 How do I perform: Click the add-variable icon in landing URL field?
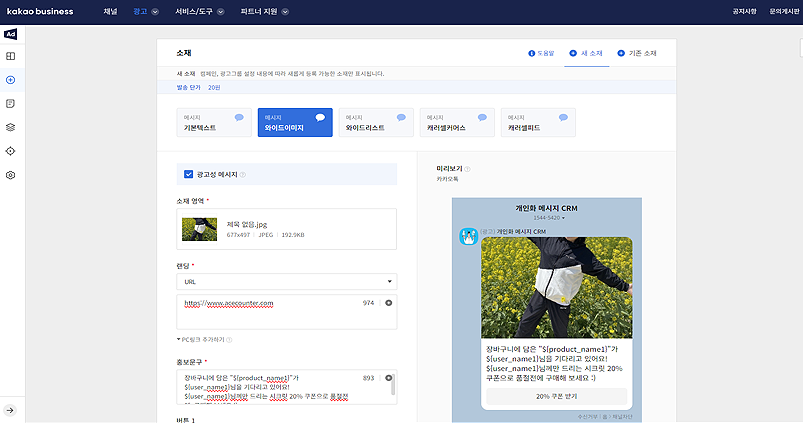coord(389,302)
